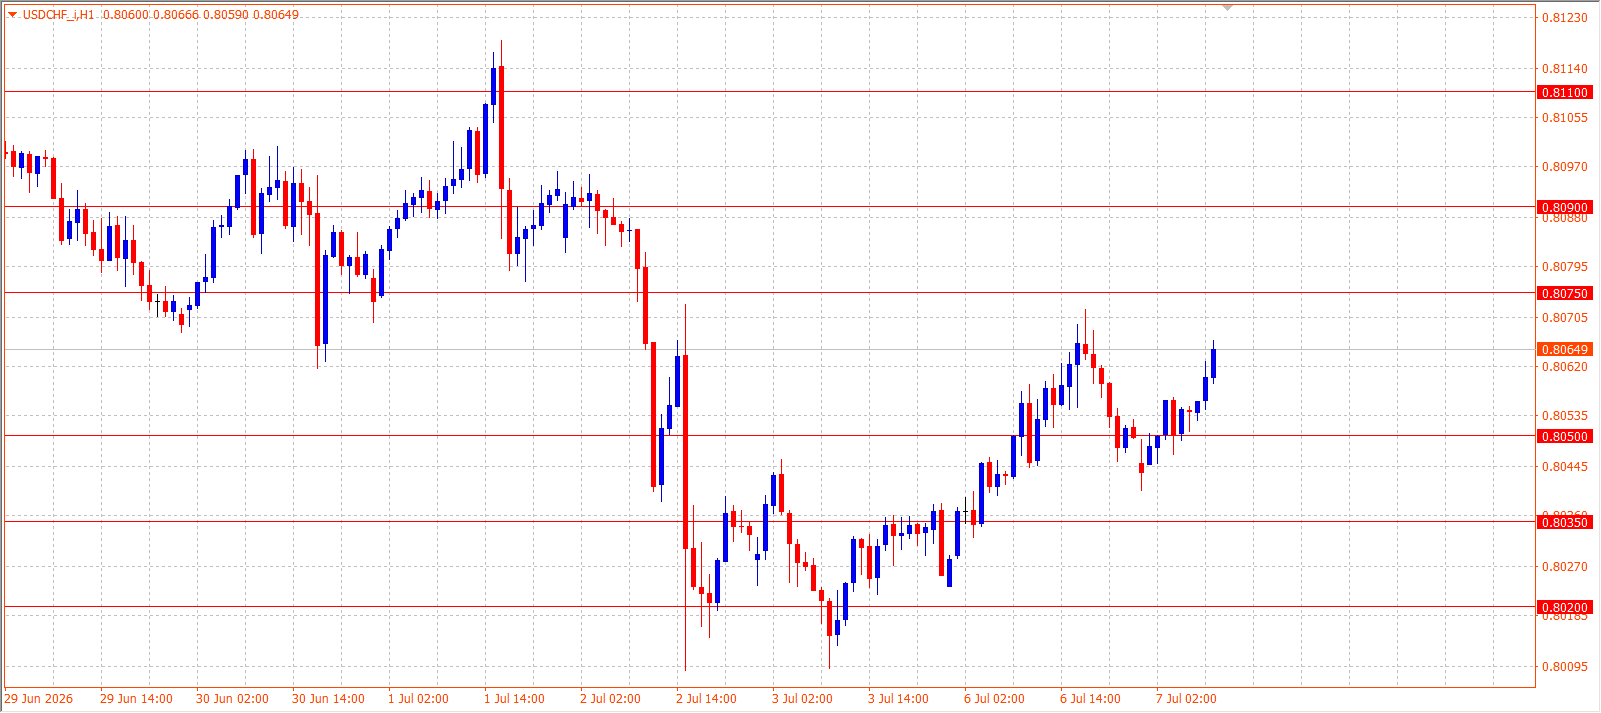Click the 0.80535 price scale label
1601x713 pixels.
1564,416
